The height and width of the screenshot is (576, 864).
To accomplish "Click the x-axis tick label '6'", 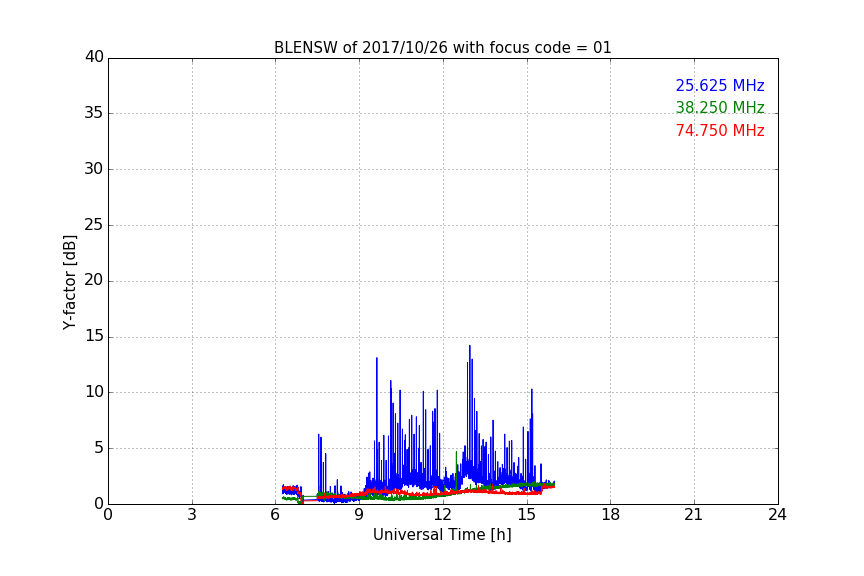I will (x=276, y=515).
